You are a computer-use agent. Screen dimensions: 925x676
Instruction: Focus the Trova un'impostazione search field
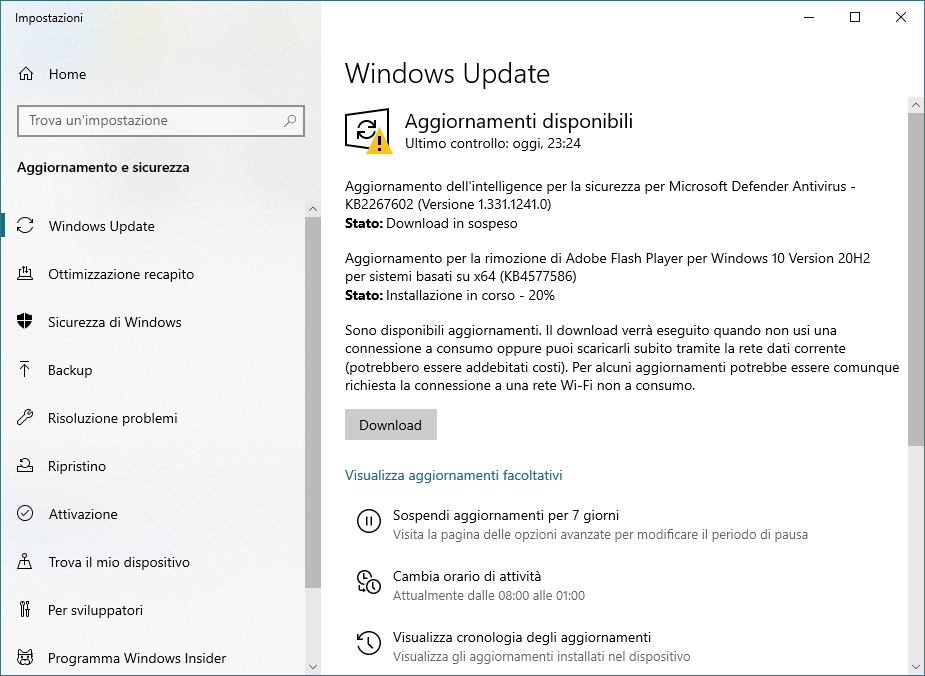[161, 121]
